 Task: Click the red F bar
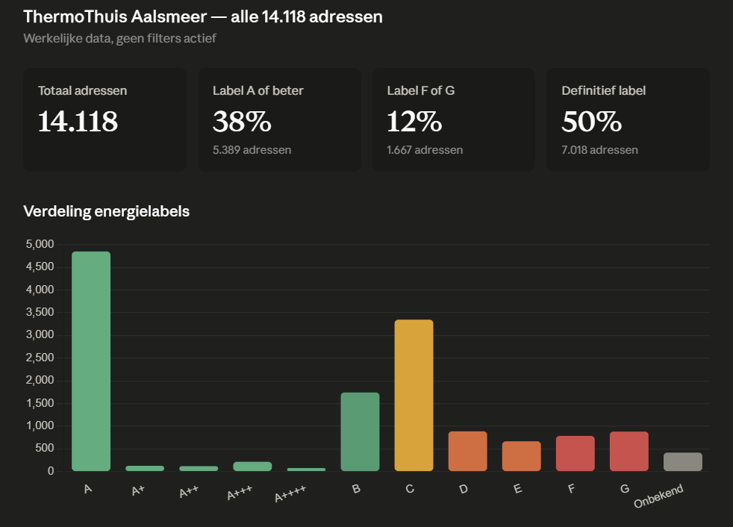[575, 453]
